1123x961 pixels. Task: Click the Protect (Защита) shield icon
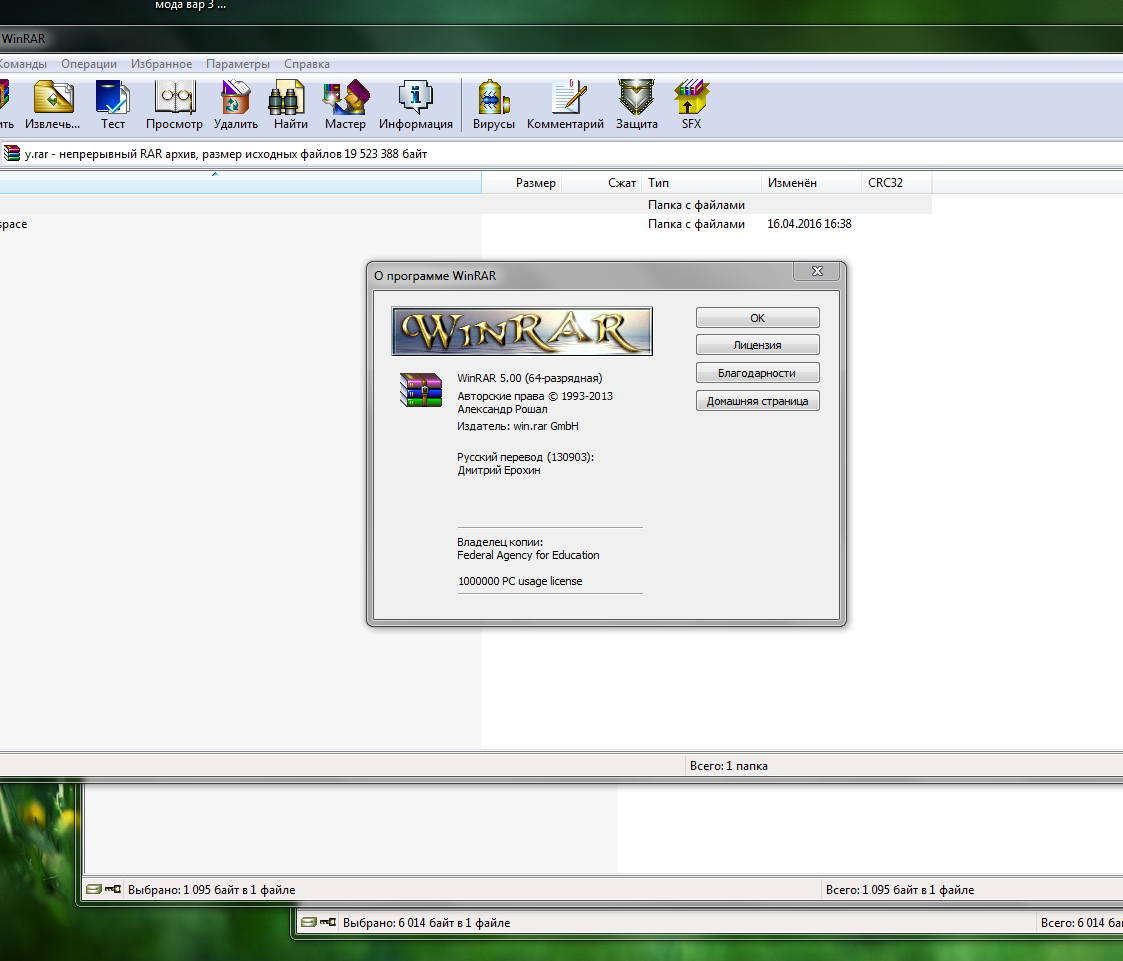tap(636, 100)
